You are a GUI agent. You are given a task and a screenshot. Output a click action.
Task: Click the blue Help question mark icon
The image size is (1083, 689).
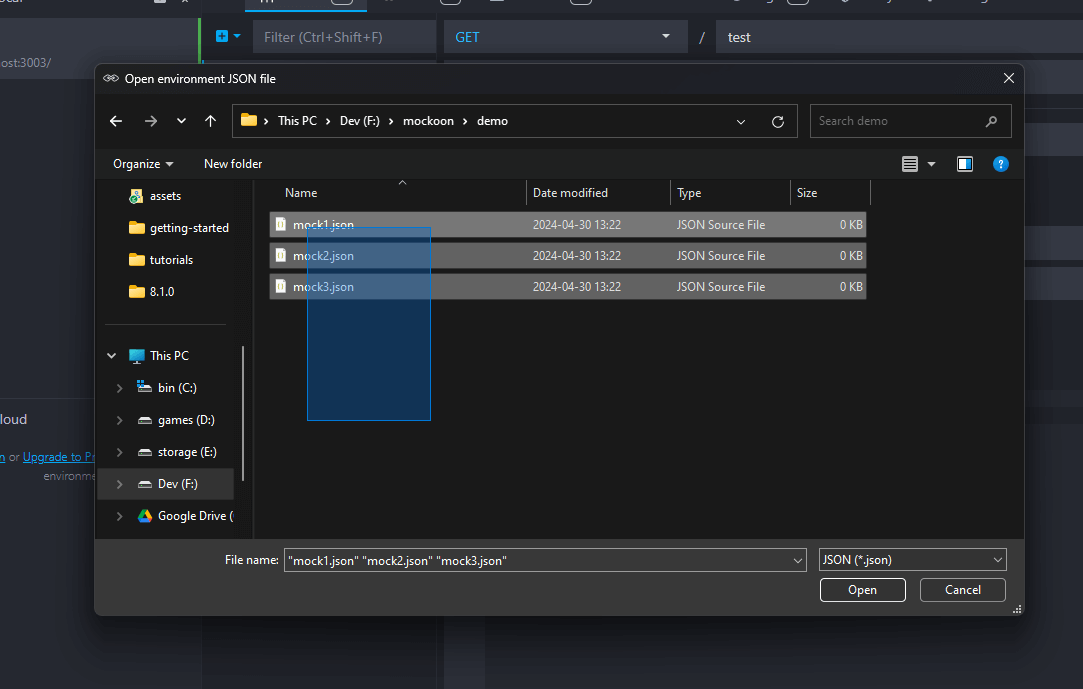(x=1000, y=164)
